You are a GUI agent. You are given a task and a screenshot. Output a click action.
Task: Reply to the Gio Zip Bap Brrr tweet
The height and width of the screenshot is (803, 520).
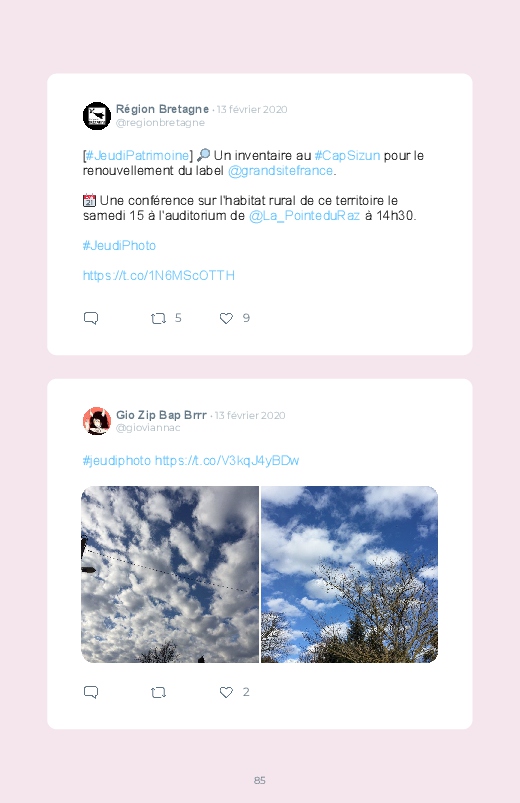pyautogui.click(x=91, y=692)
